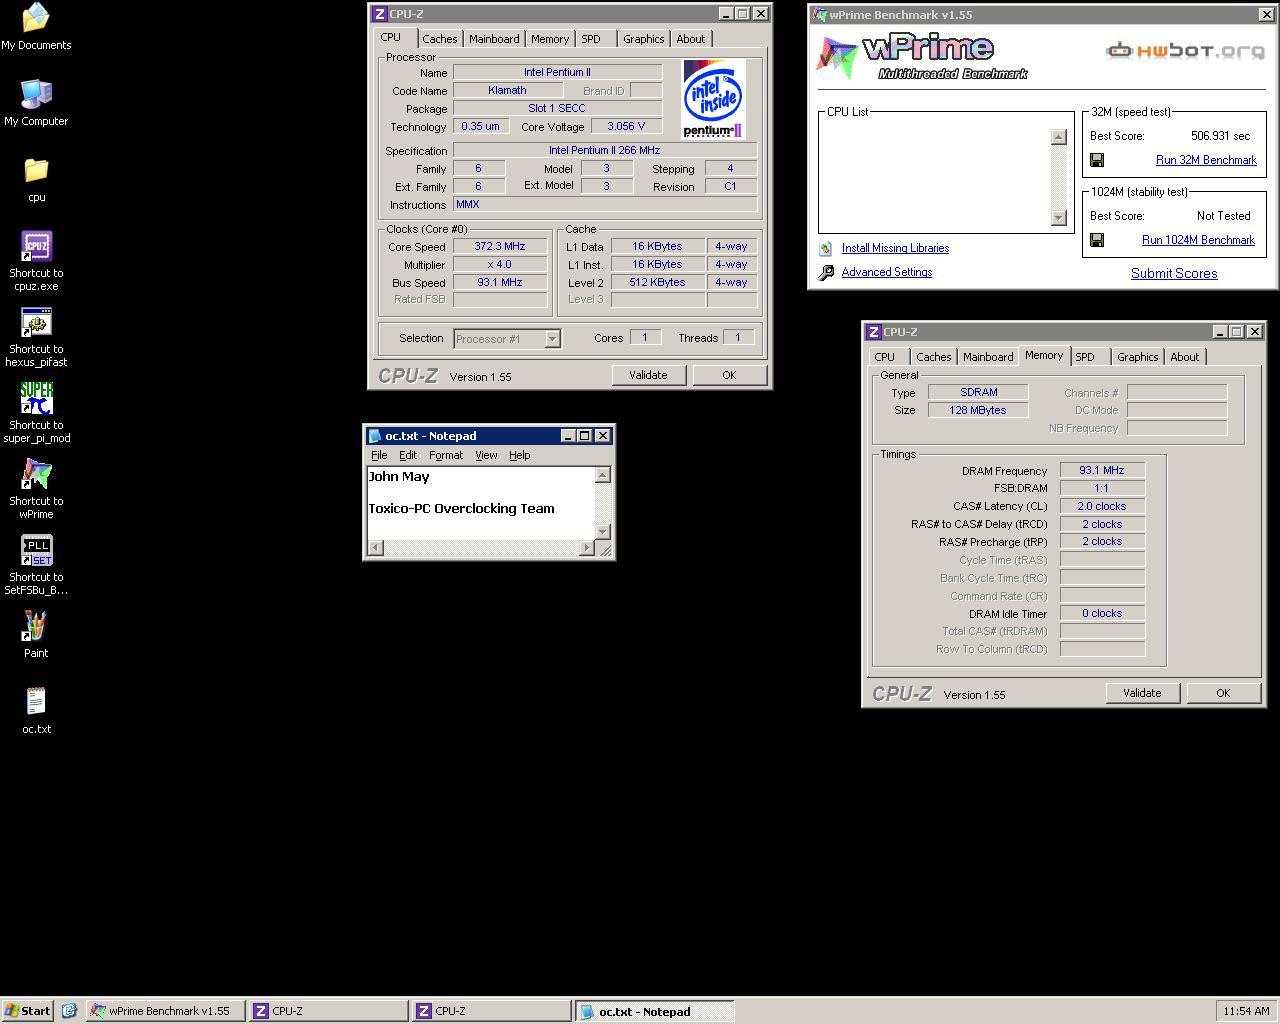Click the Notepad title bar icon
Image resolution: width=1280 pixels, height=1024 pixels.
coord(375,436)
